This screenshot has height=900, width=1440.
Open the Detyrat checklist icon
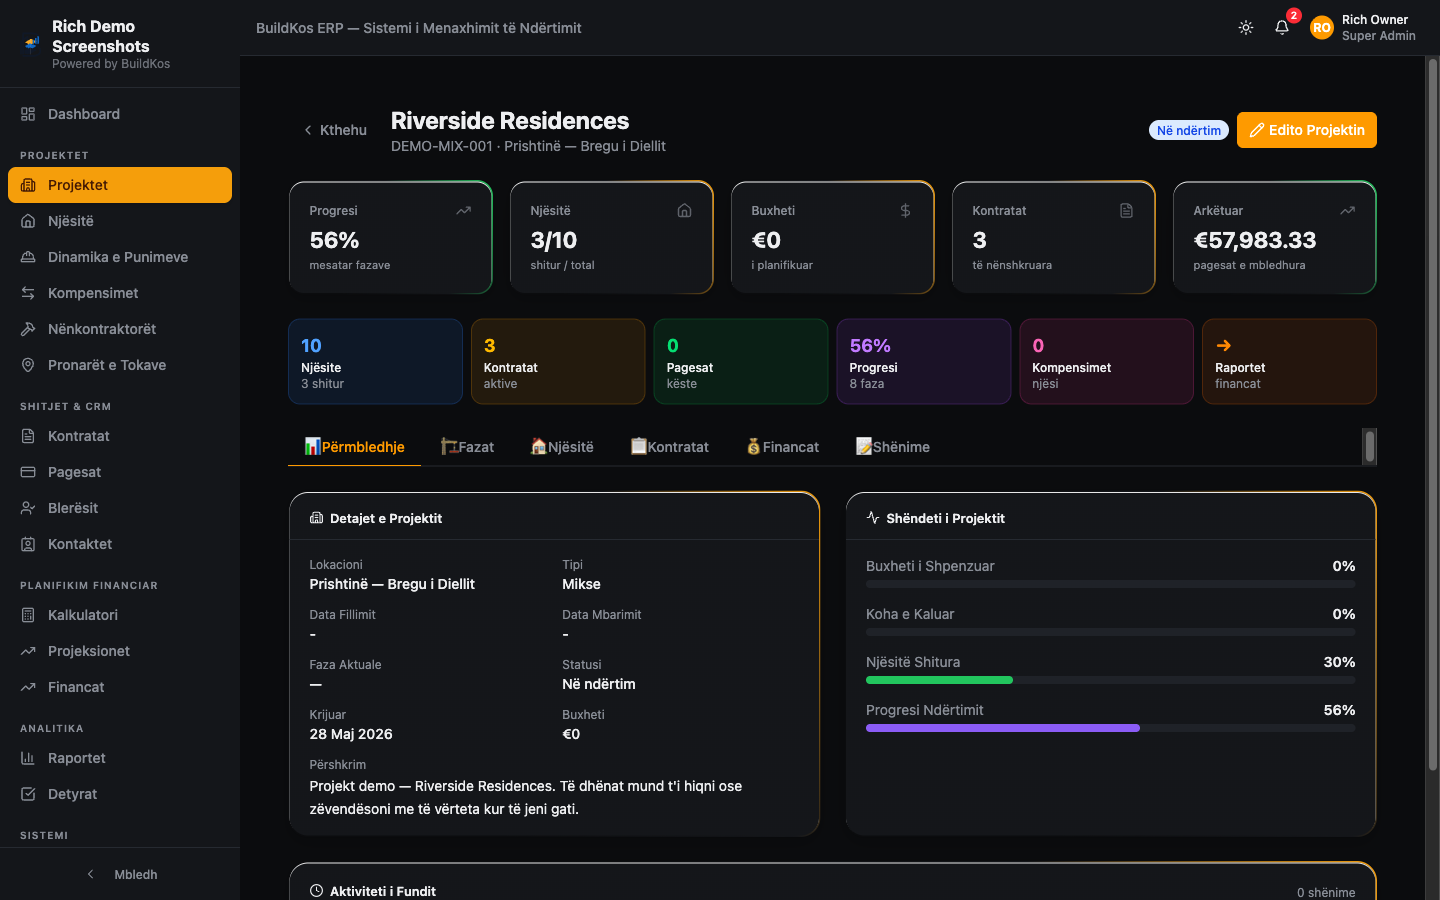click(28, 794)
